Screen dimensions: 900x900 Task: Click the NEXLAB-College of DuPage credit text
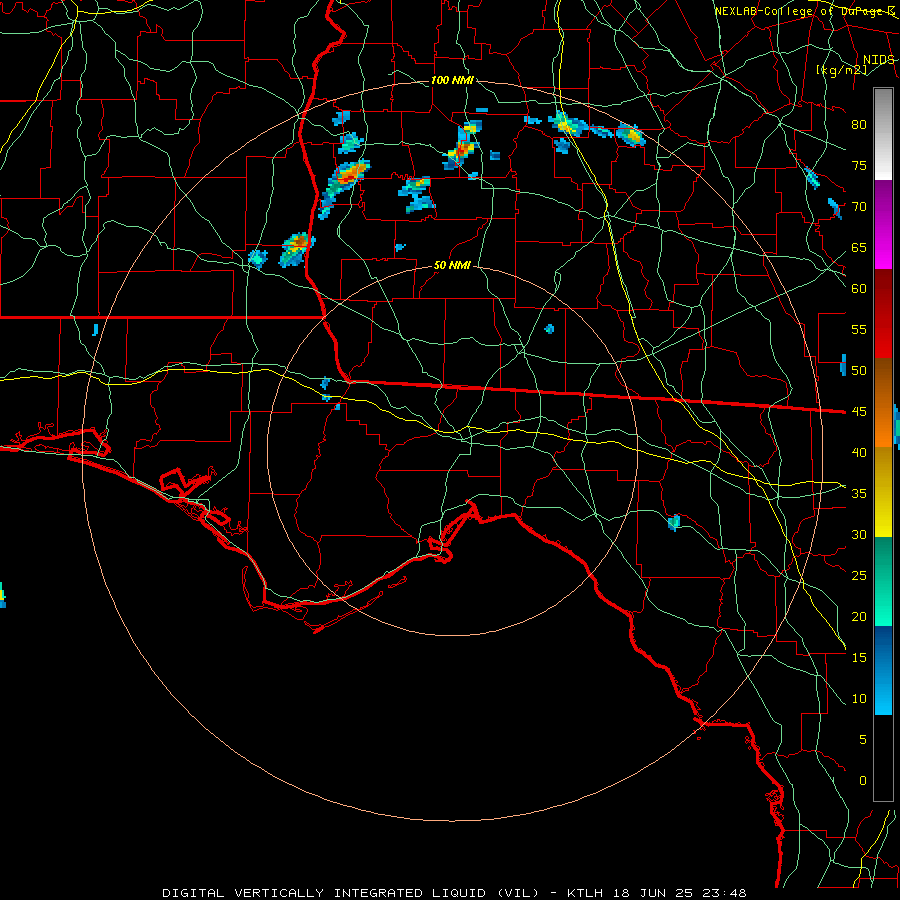click(x=805, y=11)
